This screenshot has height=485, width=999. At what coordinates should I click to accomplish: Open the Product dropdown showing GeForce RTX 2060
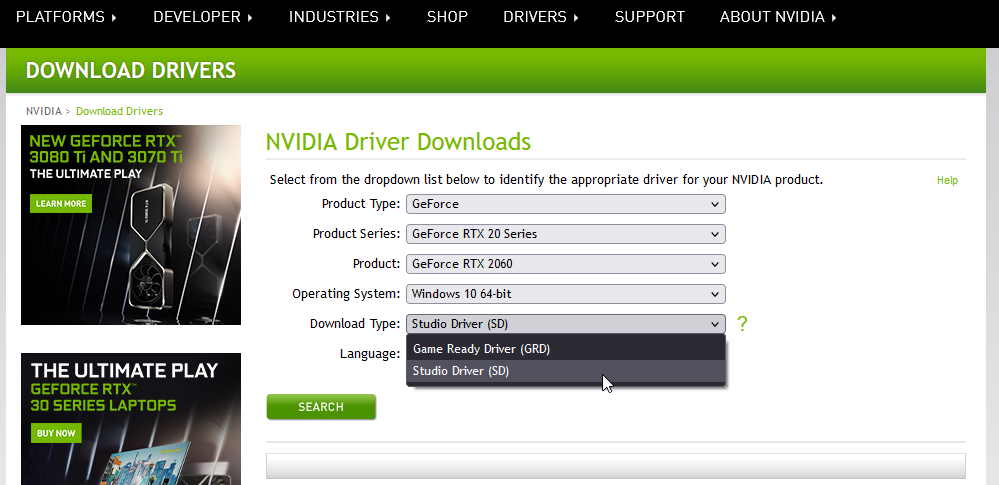click(566, 264)
